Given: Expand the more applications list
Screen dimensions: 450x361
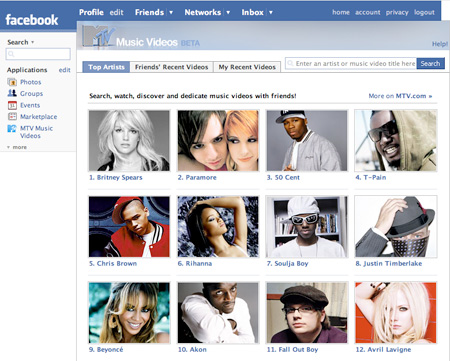Looking at the screenshot, I should pos(17,147).
